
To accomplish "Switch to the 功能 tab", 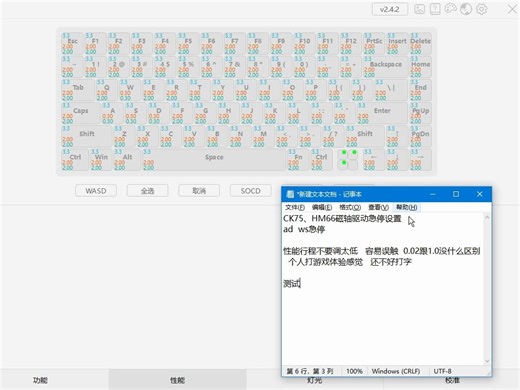I will 40,380.
